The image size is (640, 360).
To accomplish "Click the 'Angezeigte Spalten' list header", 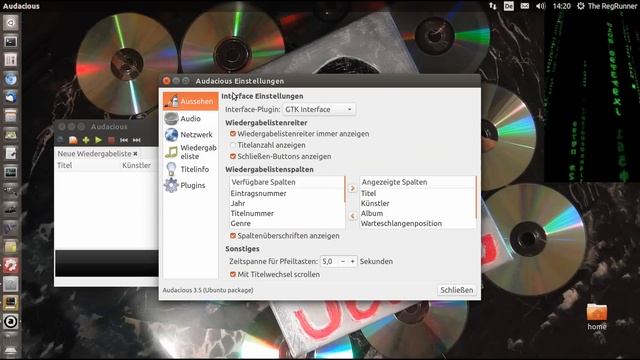I will click(418, 182).
